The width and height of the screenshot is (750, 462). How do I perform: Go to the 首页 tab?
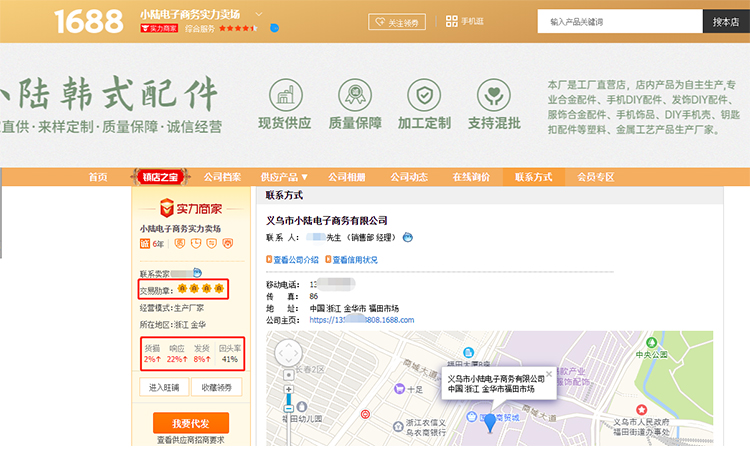coord(98,177)
